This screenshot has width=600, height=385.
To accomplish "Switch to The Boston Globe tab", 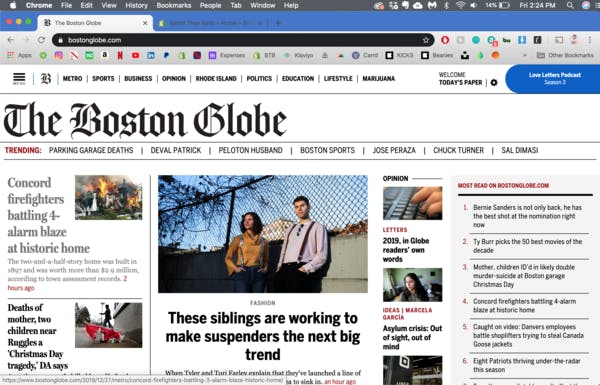I will [x=95, y=23].
